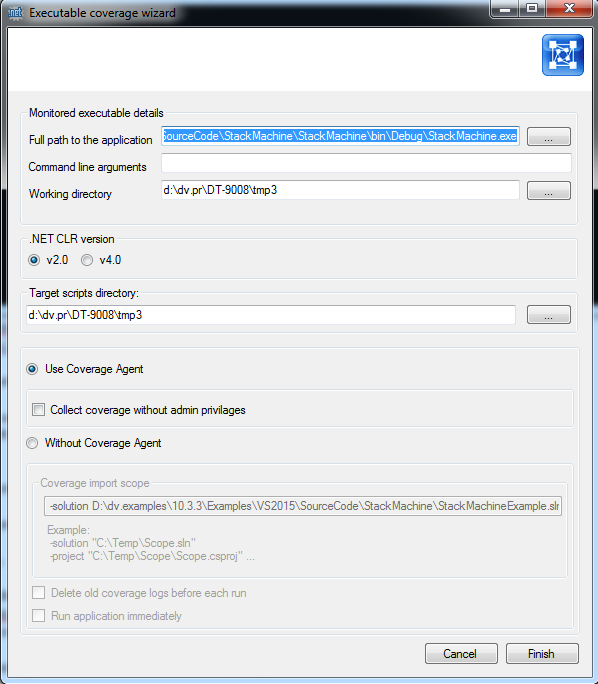Click the Cancel button
This screenshot has width=598, height=684.
pyautogui.click(x=461, y=653)
